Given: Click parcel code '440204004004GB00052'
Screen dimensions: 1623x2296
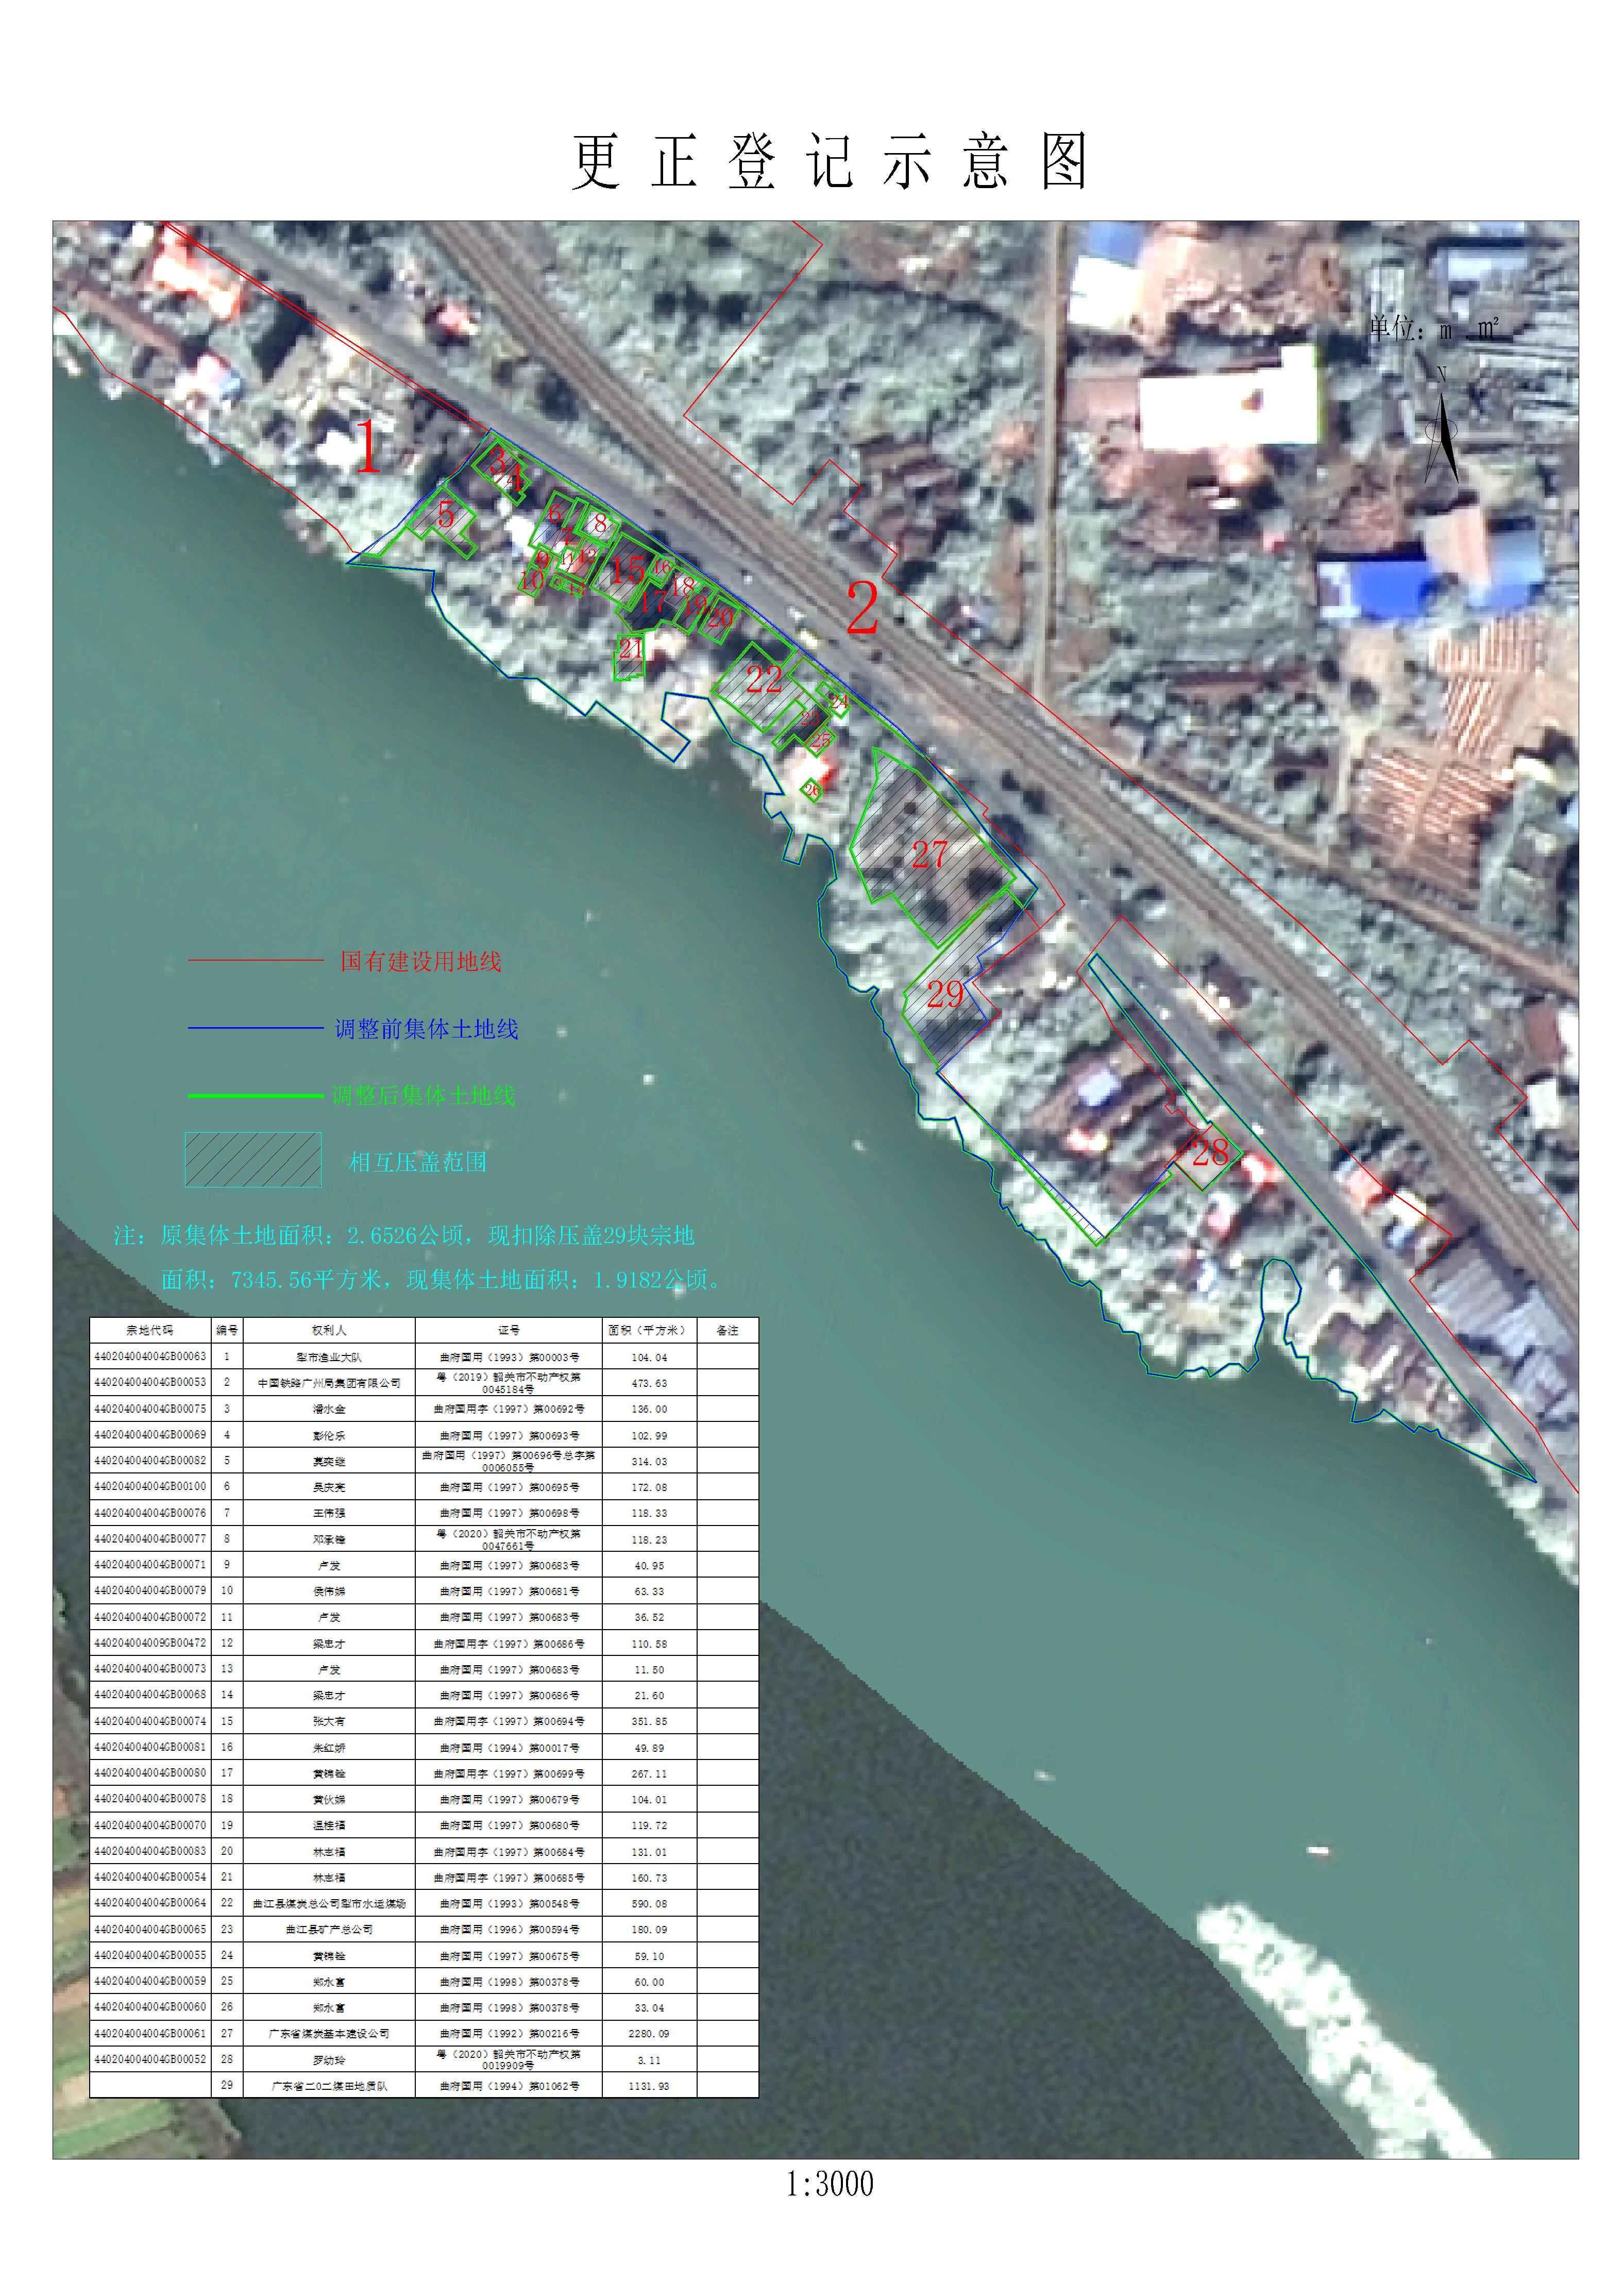Looking at the screenshot, I should 150,2059.
